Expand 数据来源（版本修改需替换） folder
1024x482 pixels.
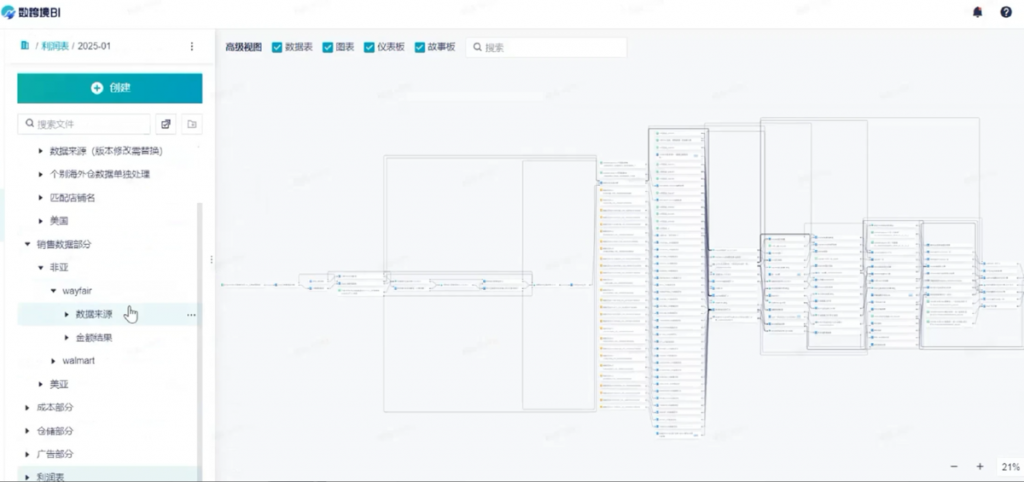pos(40,151)
